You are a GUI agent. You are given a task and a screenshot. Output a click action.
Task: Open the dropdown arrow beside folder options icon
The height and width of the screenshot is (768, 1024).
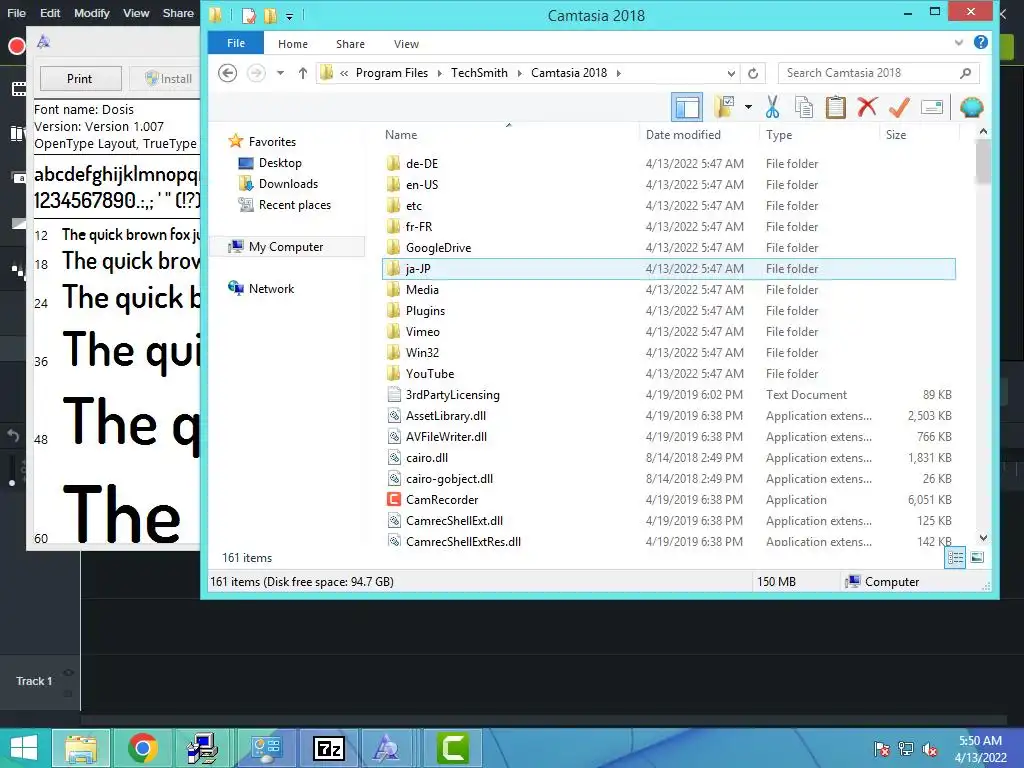pos(748,107)
